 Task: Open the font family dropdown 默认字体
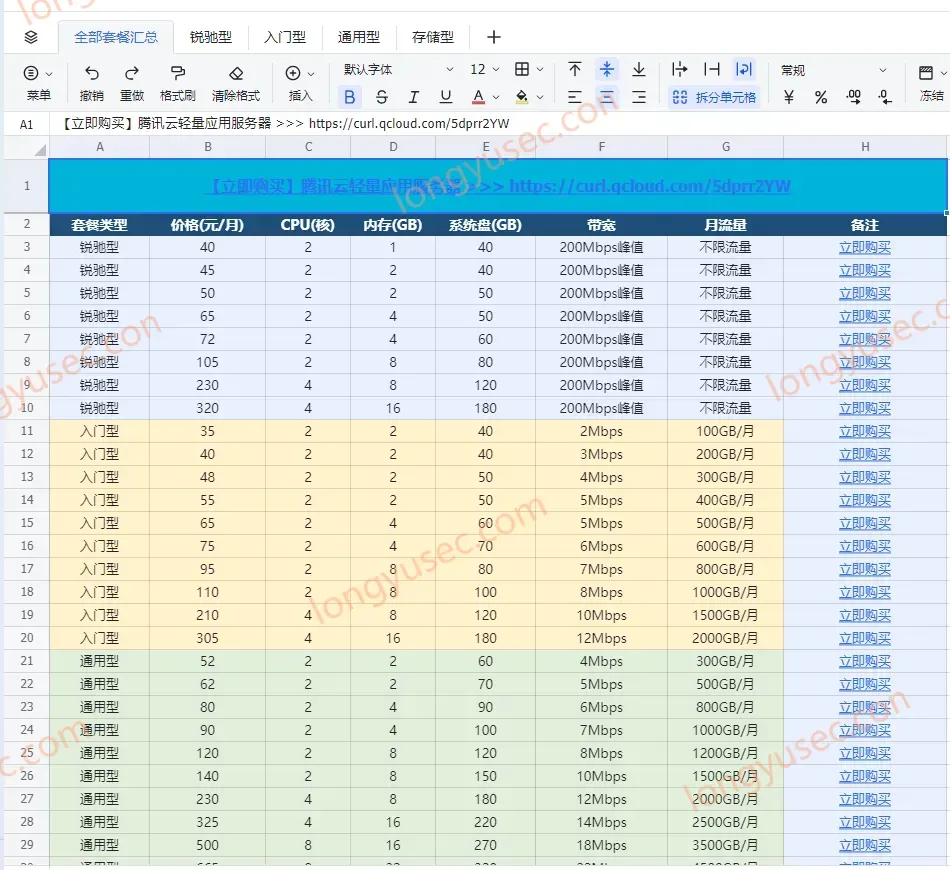point(399,70)
